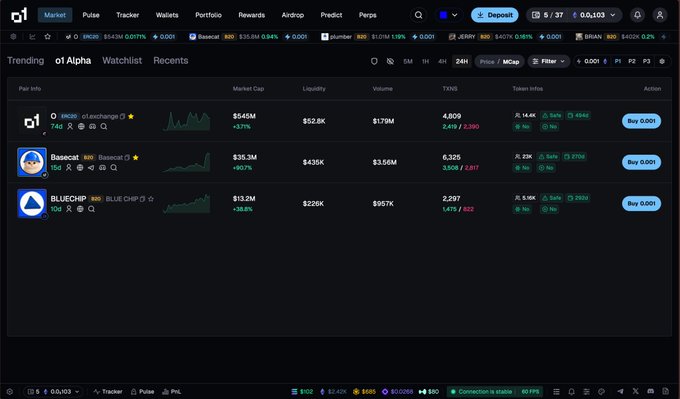The image size is (680, 399).
Task: Switch to the Watchlist tab
Action: (x=122, y=61)
